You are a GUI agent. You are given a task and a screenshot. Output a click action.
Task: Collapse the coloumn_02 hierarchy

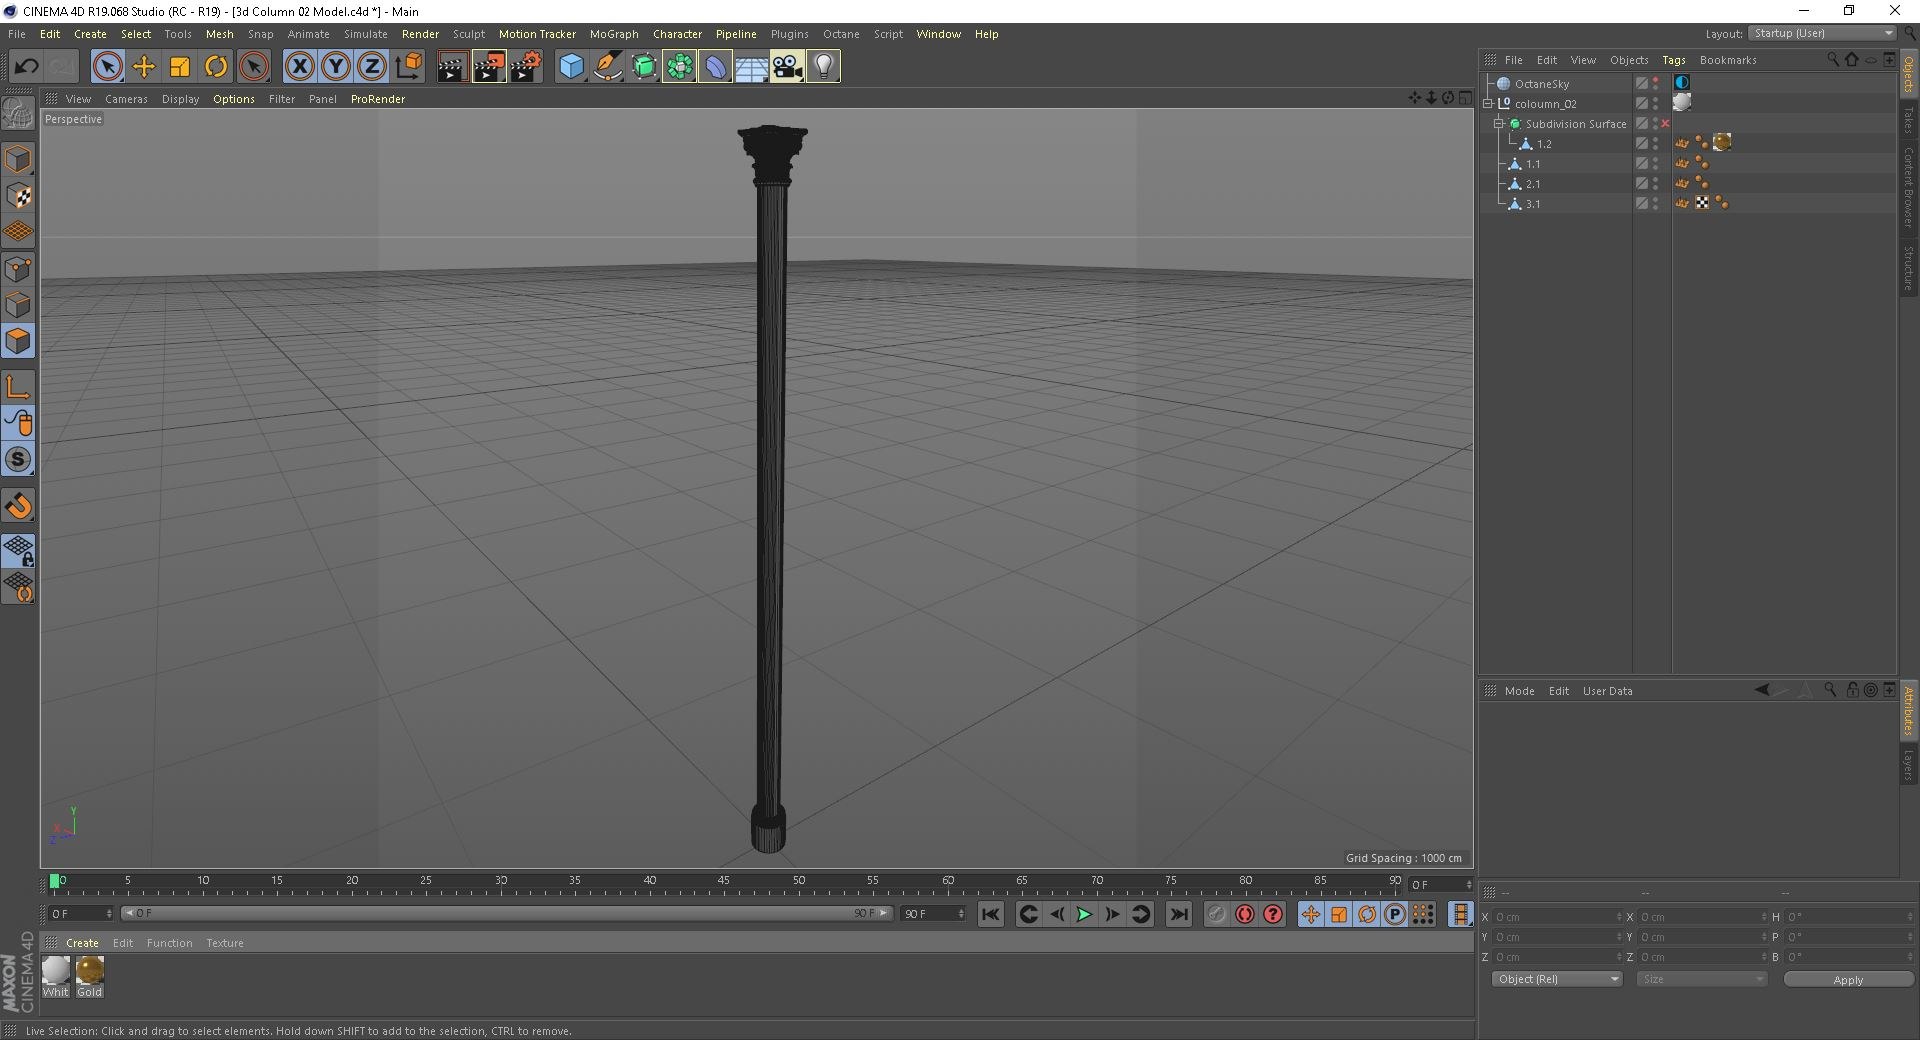[x=1488, y=104]
